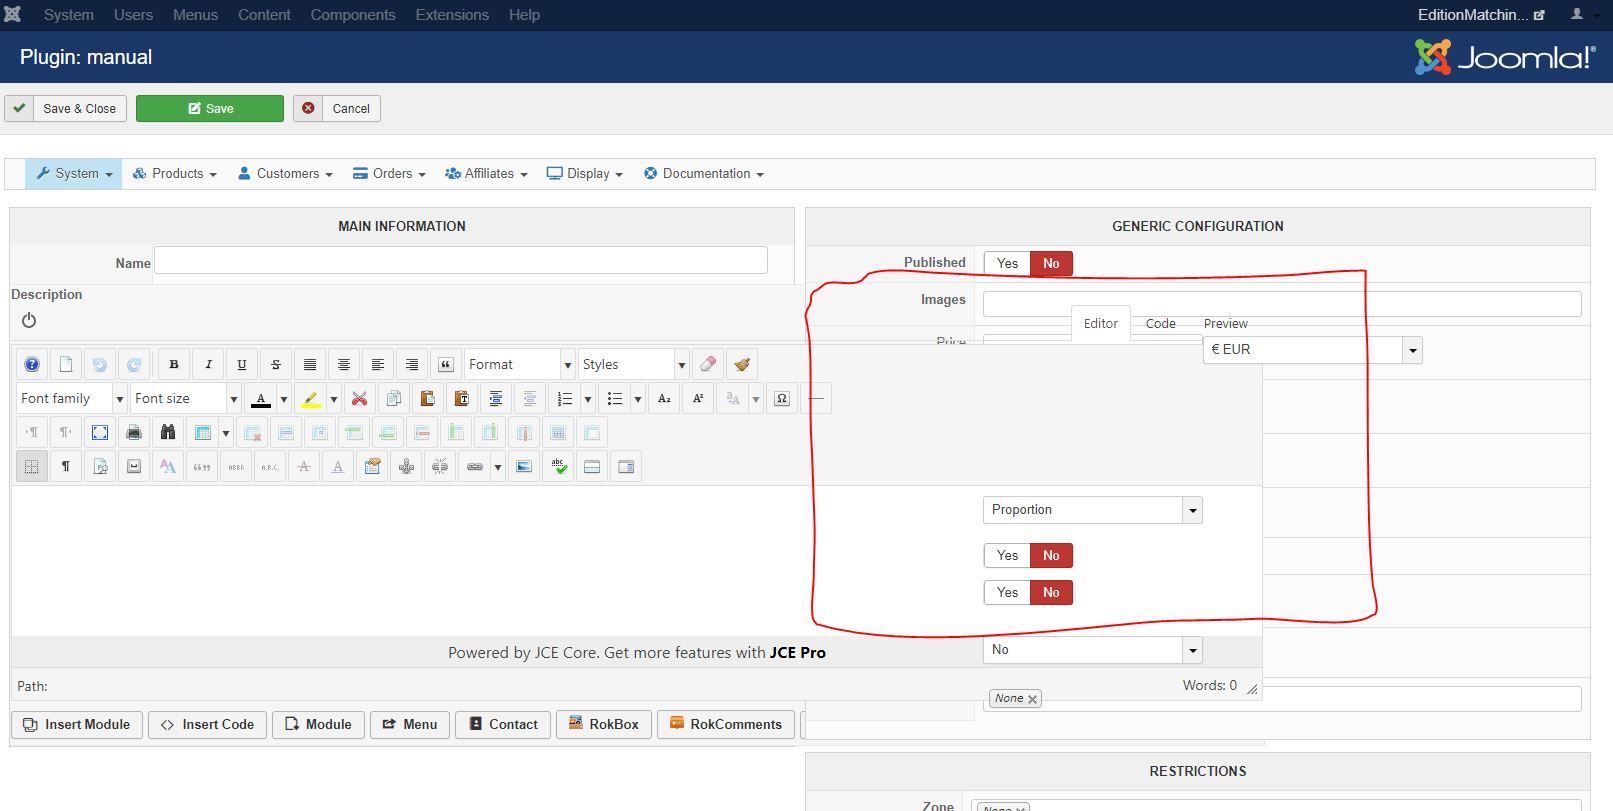Switch the editor to fullscreen mode
The width and height of the screenshot is (1613, 811).
click(x=100, y=432)
